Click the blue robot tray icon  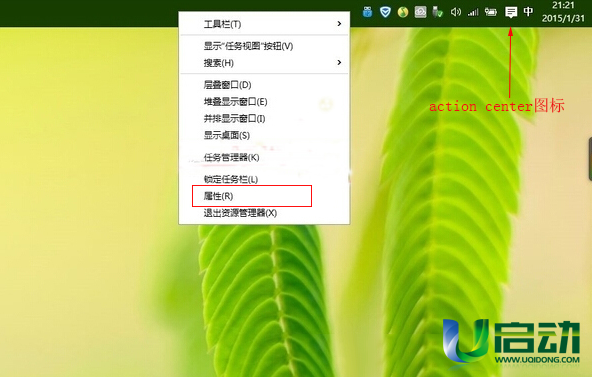[367, 12]
